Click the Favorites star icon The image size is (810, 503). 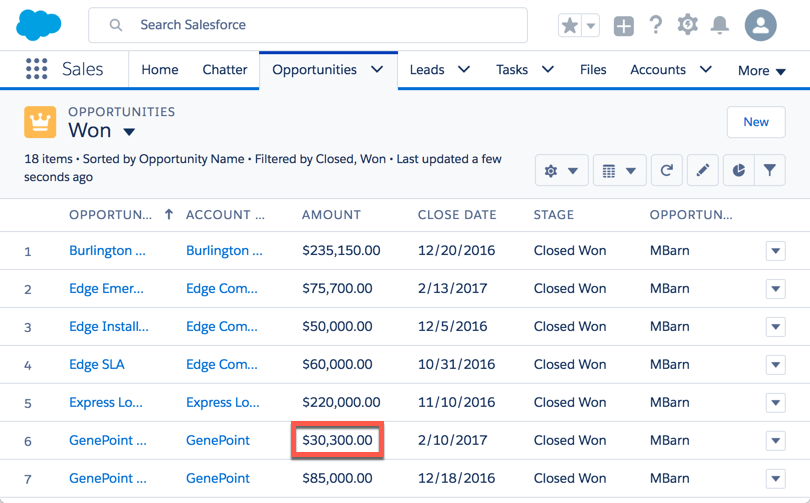coord(570,25)
